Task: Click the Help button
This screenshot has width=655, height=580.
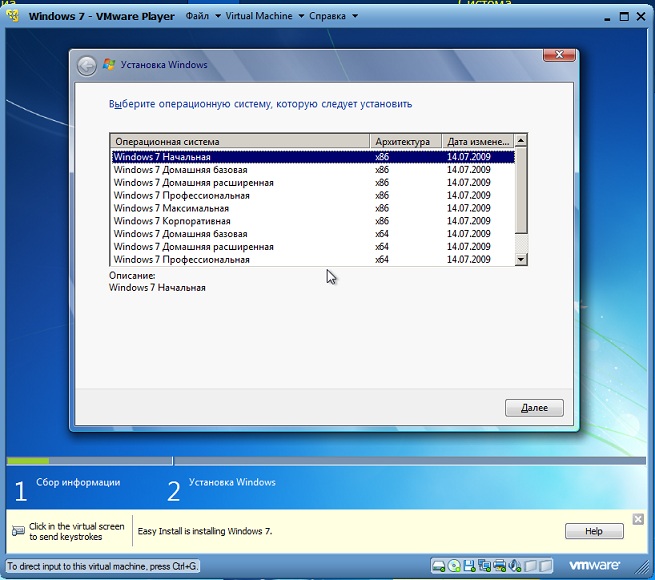Action: [594, 531]
